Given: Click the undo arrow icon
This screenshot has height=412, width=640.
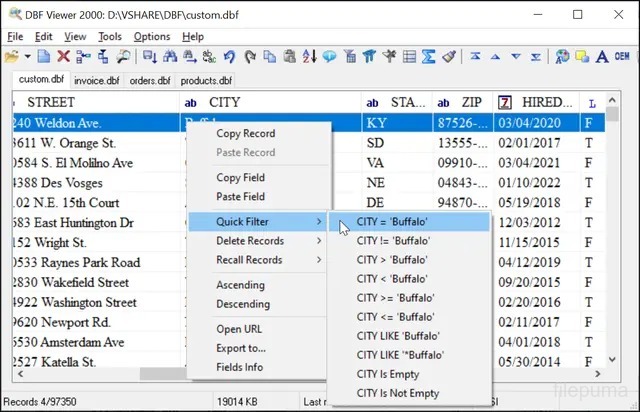Looking at the screenshot, I should tap(229, 57).
